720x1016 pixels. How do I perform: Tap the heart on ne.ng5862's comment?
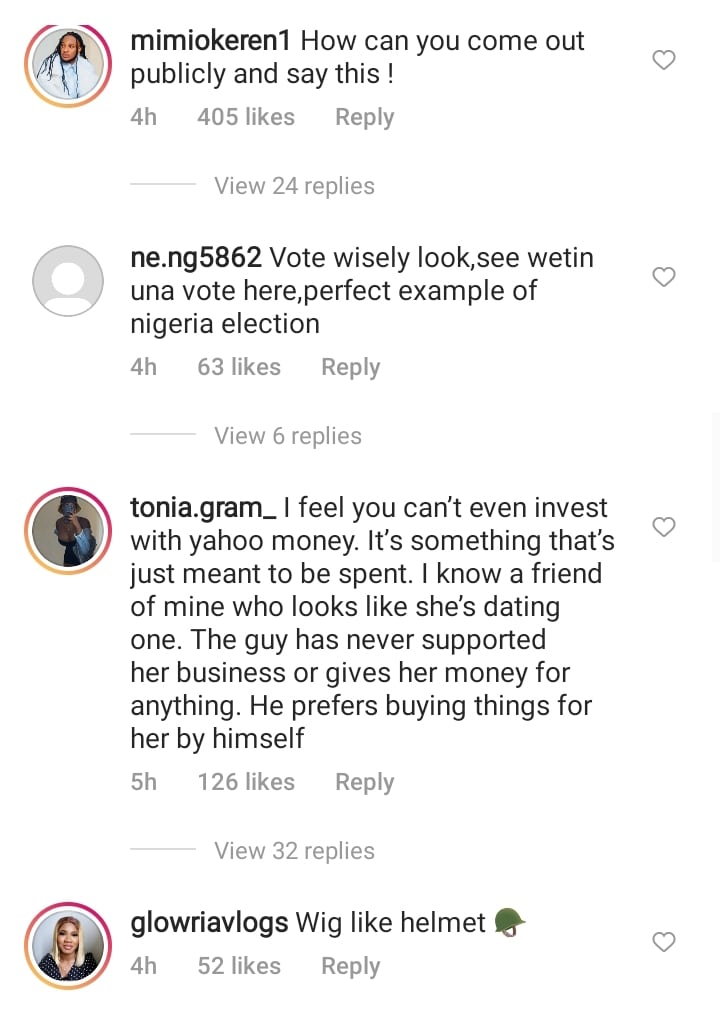point(664,277)
